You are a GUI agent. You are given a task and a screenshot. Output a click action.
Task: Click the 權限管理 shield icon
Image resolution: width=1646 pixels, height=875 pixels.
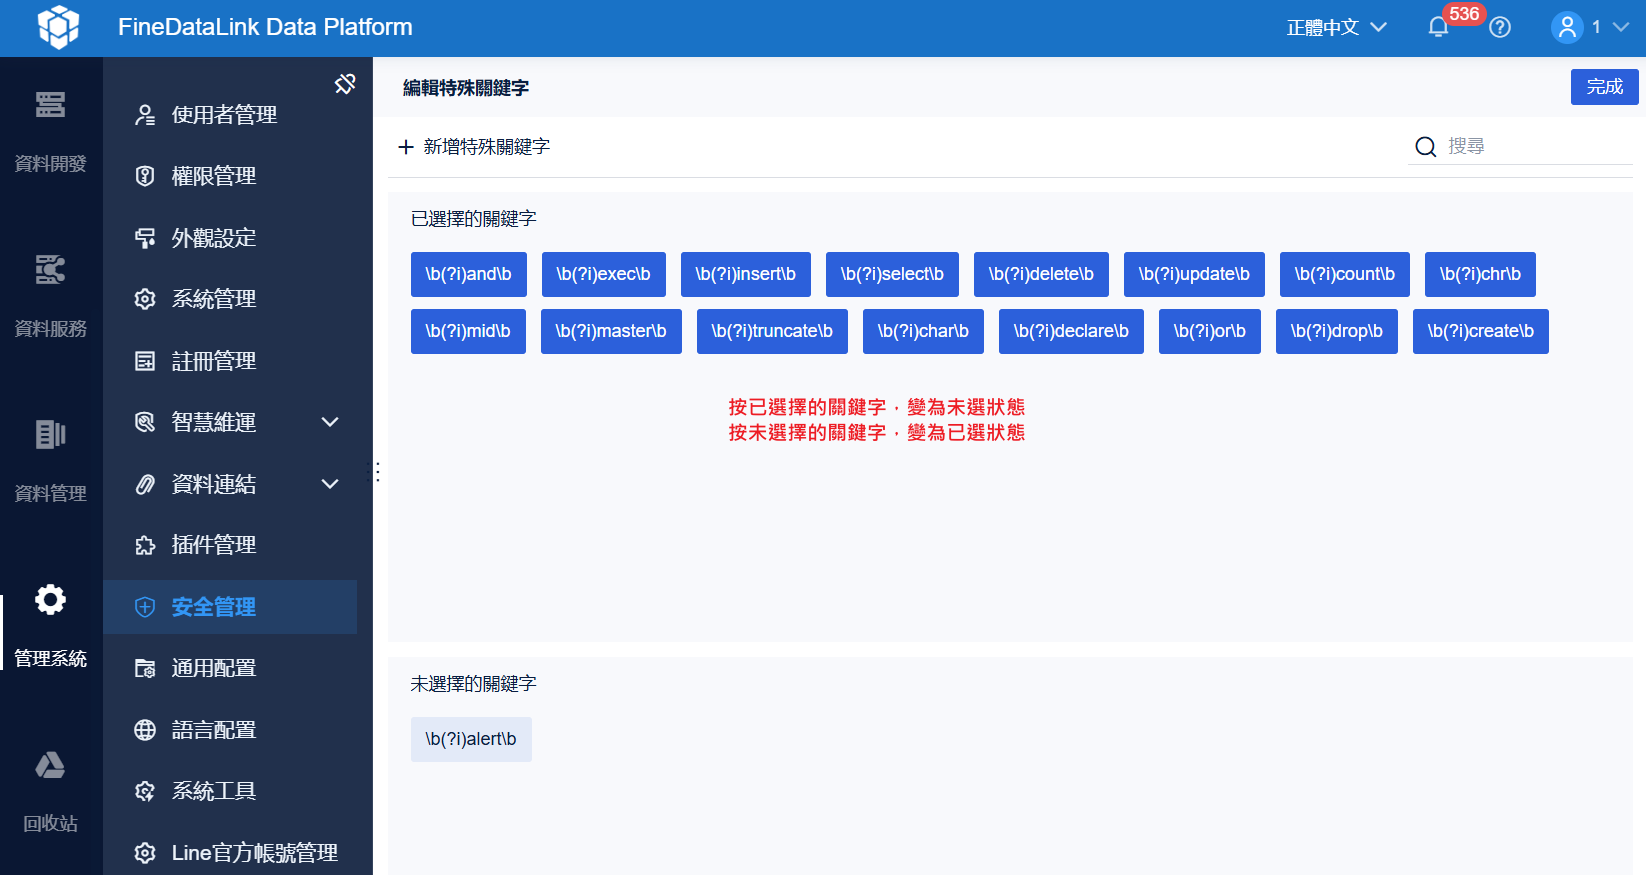[x=145, y=176]
